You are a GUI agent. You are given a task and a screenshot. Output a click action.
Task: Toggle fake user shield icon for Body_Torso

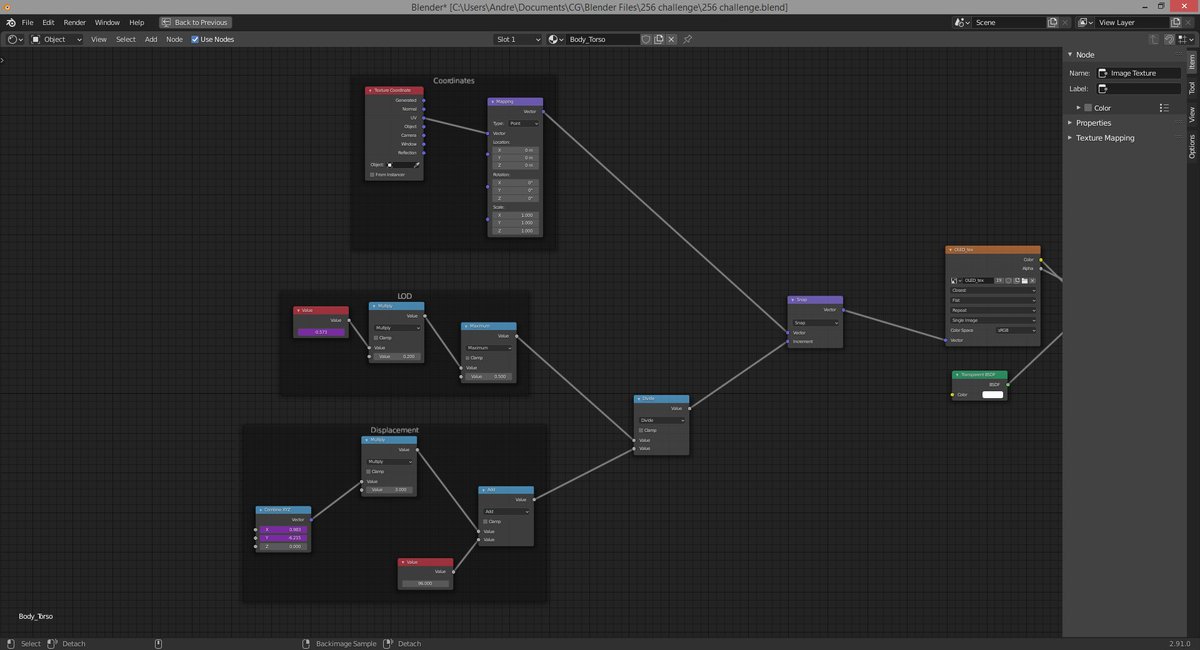click(x=646, y=39)
